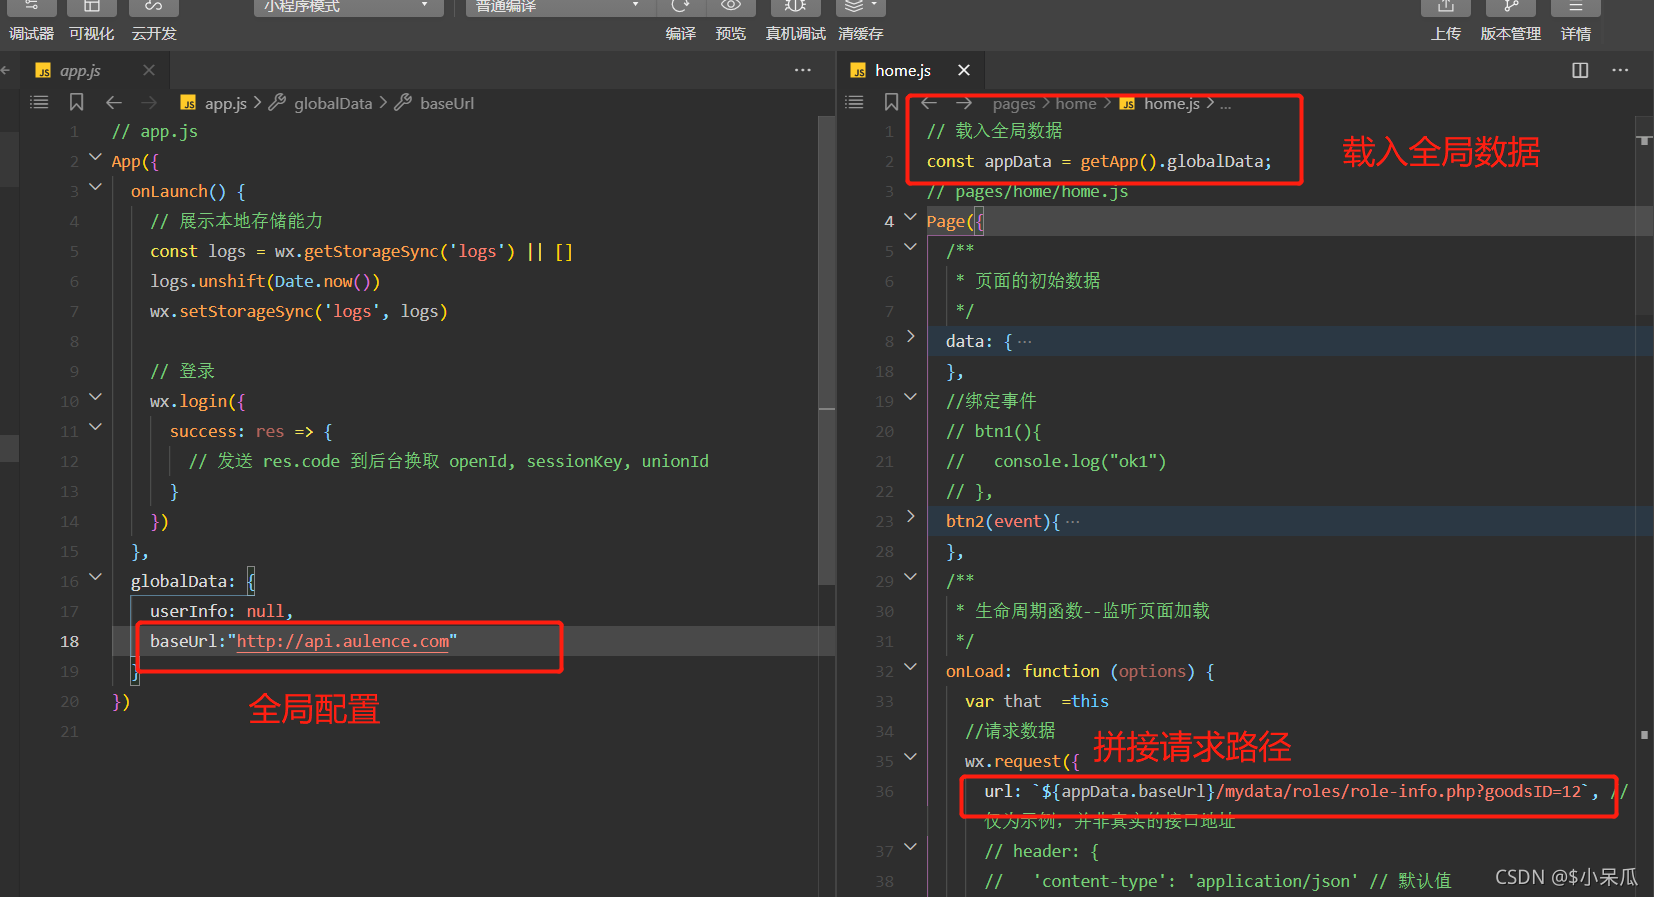The width and height of the screenshot is (1654, 897).
Task: Go forward in home.js editor navigation
Action: tap(964, 103)
